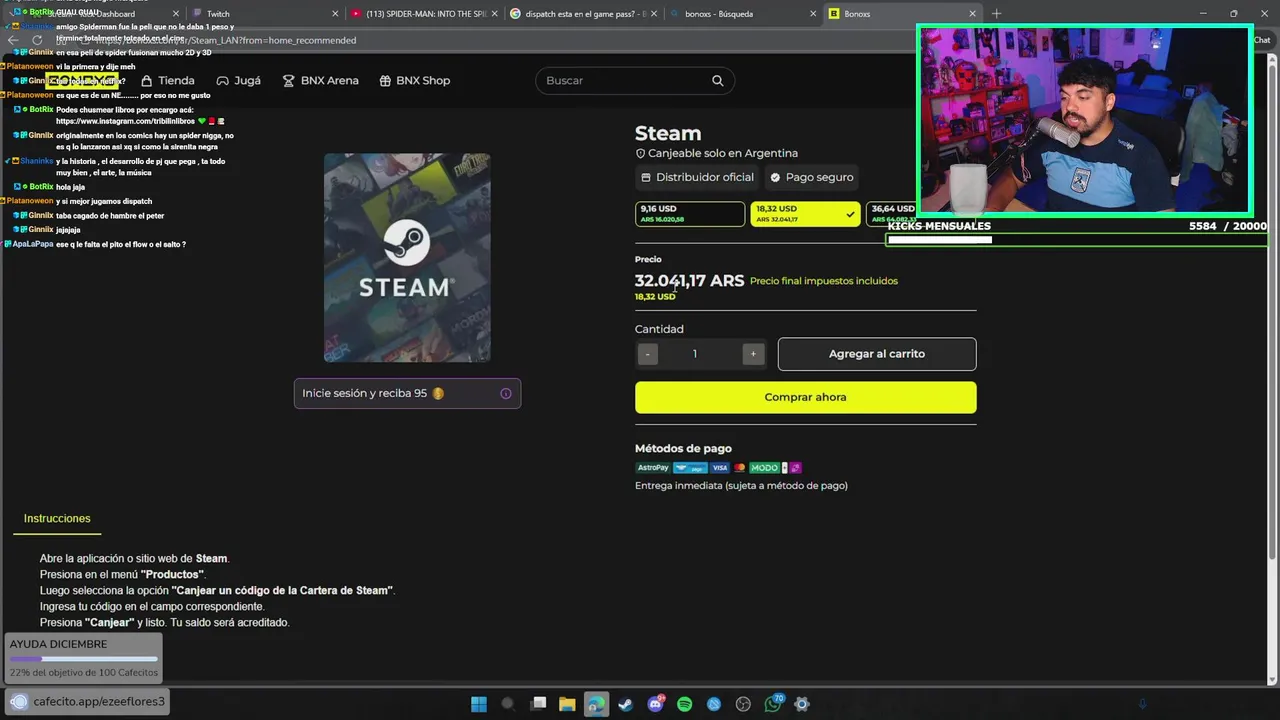Image resolution: width=1280 pixels, height=720 pixels.
Task: Click the Kicks Mensuales progress bar
Action: [x=1076, y=239]
